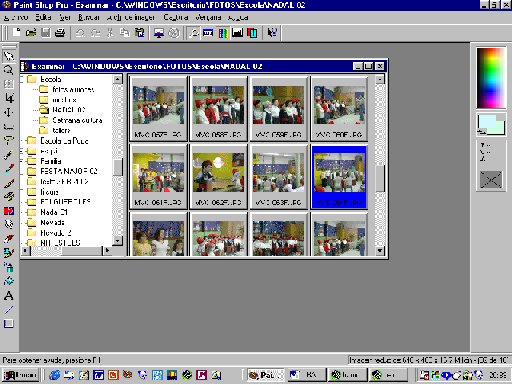This screenshot has height=384, width=512.
Task: Click the Open file folder icon
Action: coord(31,33)
